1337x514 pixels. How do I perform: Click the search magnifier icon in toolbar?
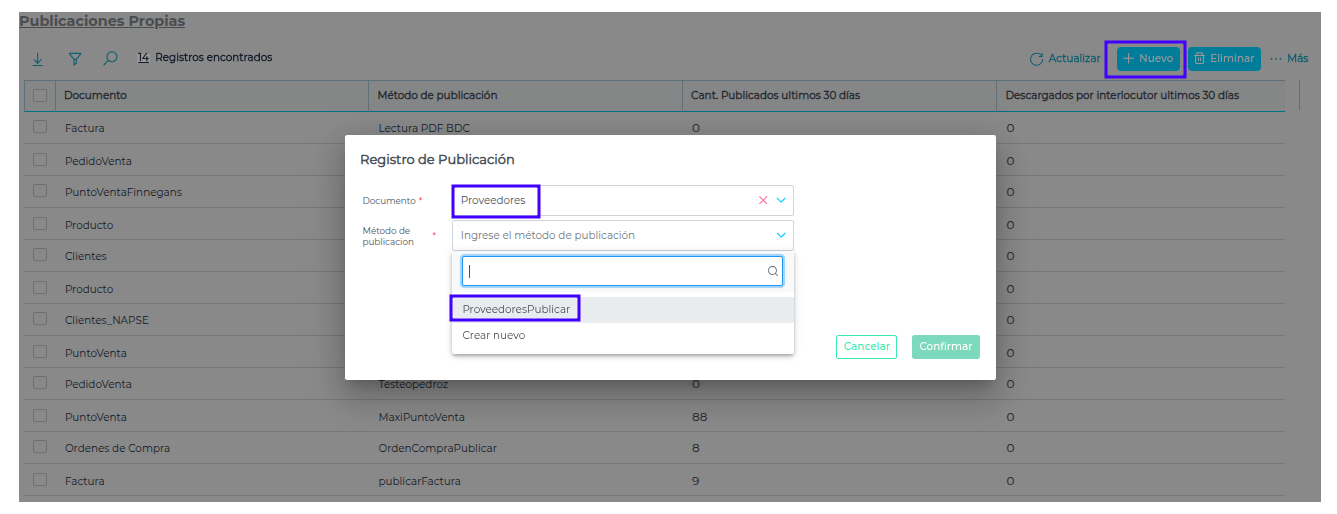[110, 59]
